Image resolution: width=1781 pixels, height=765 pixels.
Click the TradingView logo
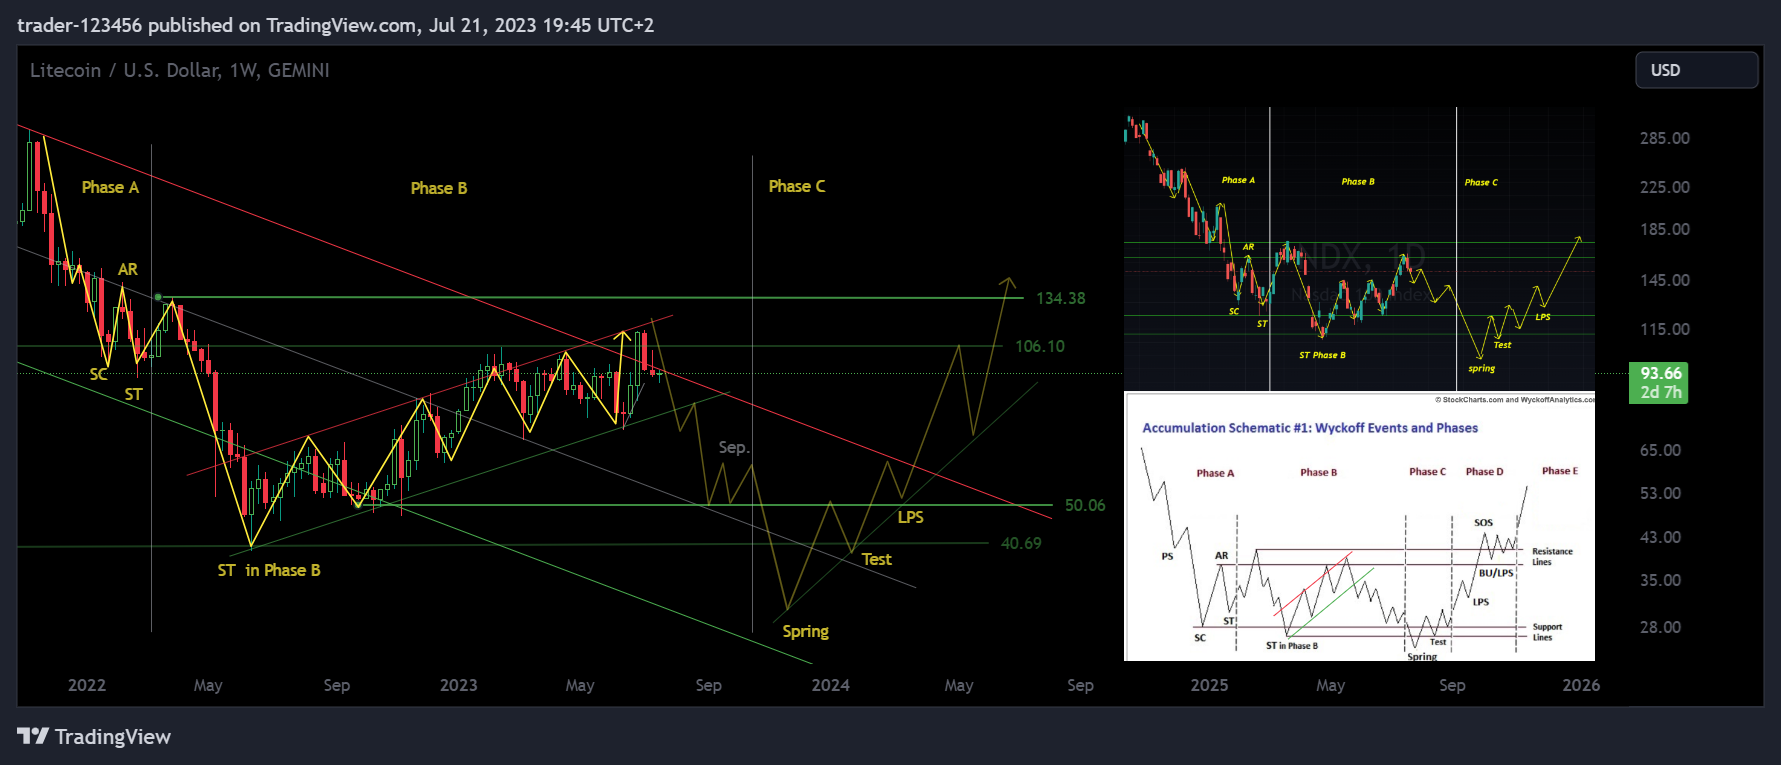(94, 737)
